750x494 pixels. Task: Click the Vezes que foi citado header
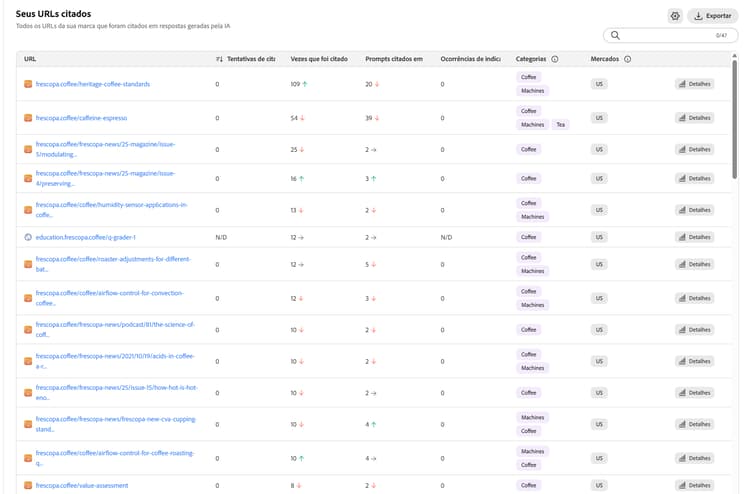(x=319, y=59)
